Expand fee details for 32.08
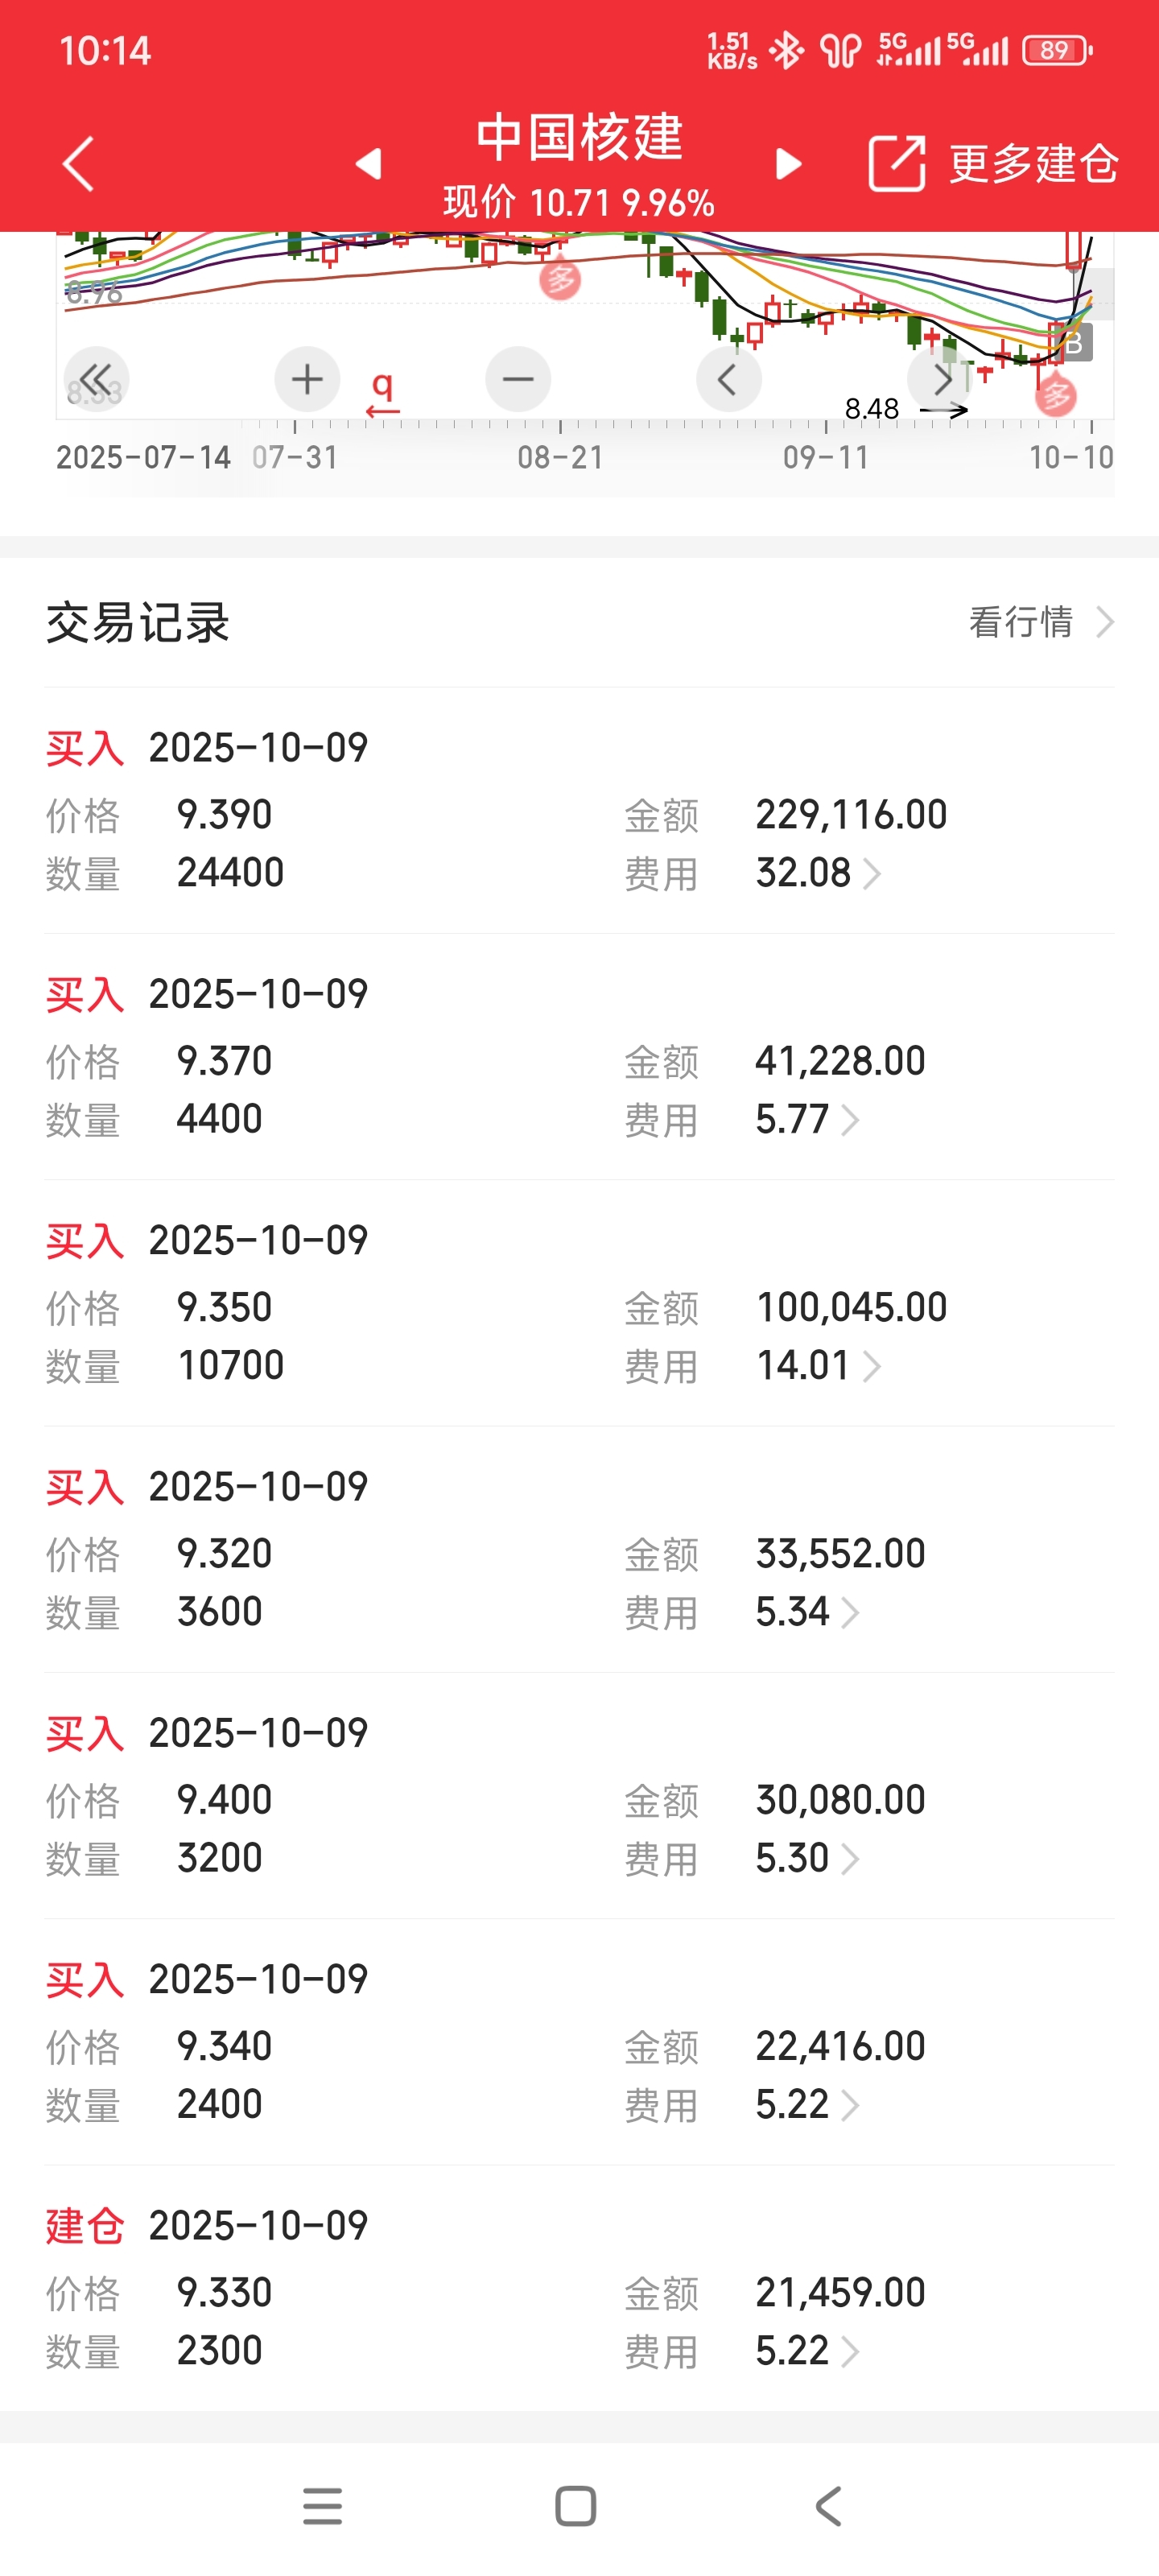The width and height of the screenshot is (1159, 2576). pyautogui.click(x=872, y=874)
